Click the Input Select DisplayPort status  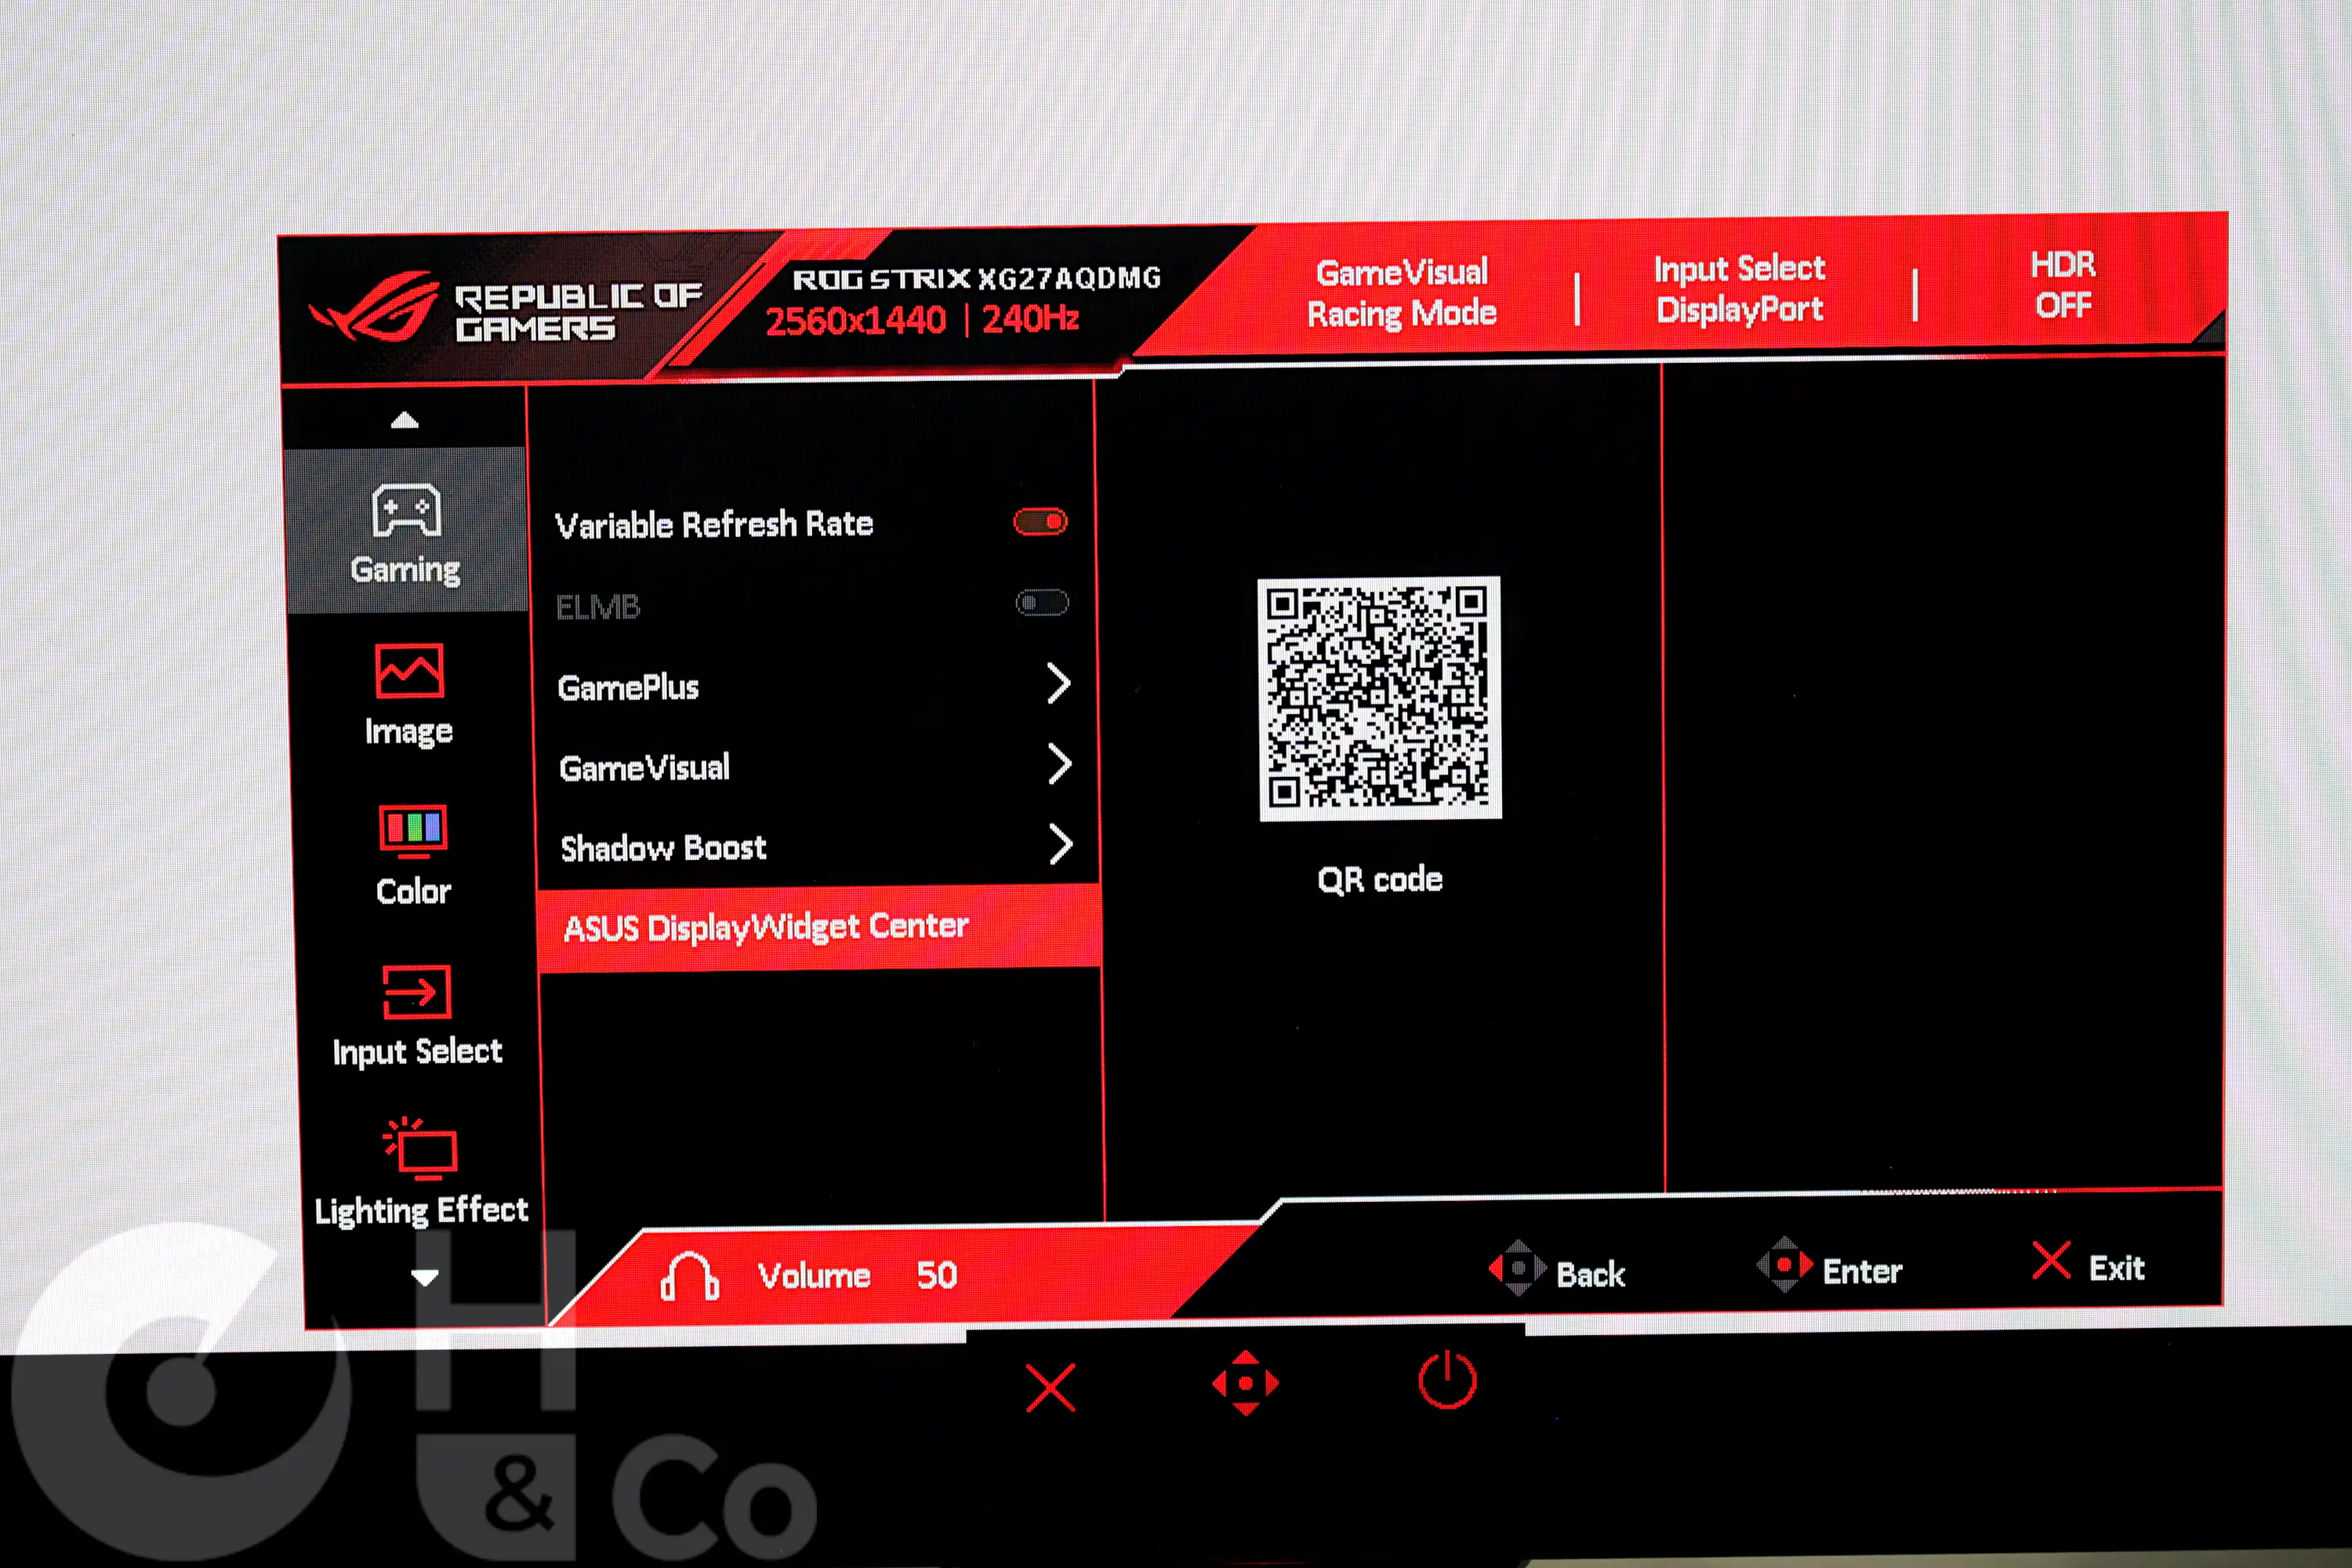click(x=1739, y=289)
